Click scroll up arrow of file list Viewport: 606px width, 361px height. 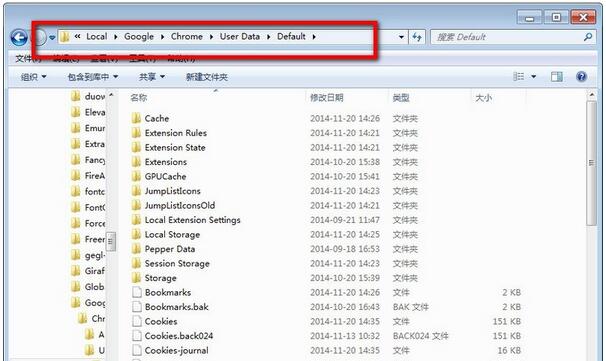[x=591, y=95]
